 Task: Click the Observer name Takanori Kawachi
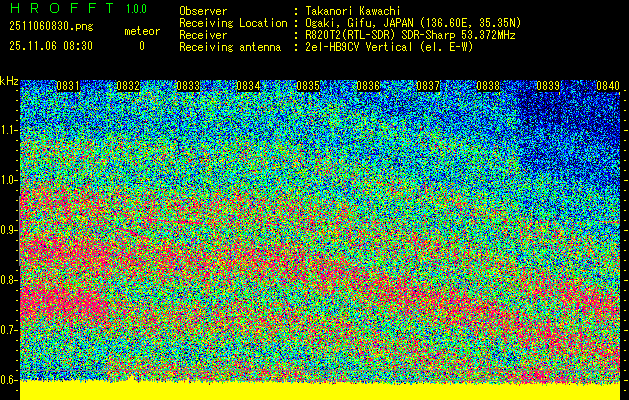tap(353, 11)
